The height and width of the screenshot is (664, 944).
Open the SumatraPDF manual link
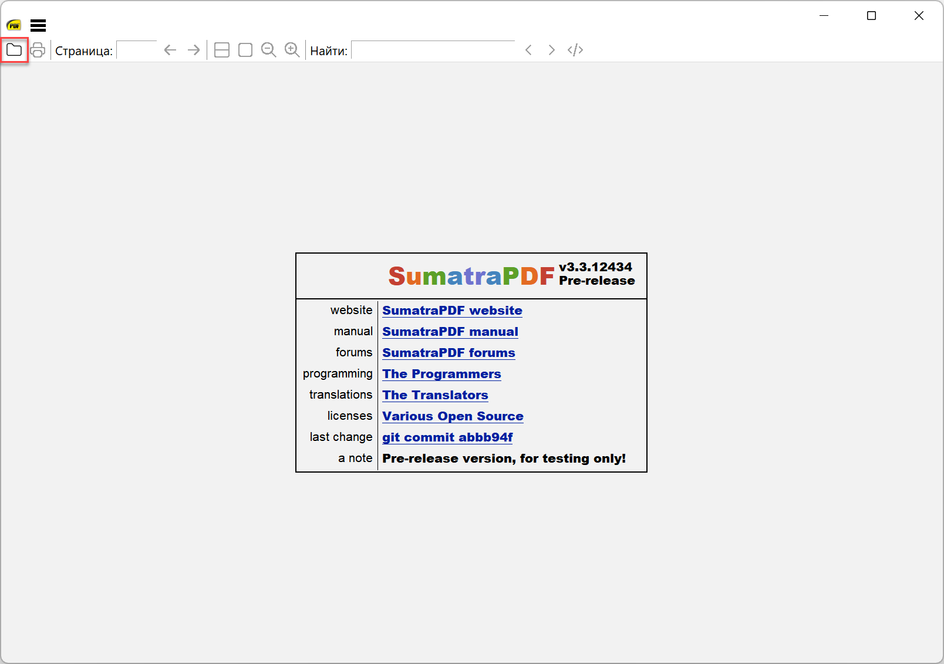tap(450, 332)
